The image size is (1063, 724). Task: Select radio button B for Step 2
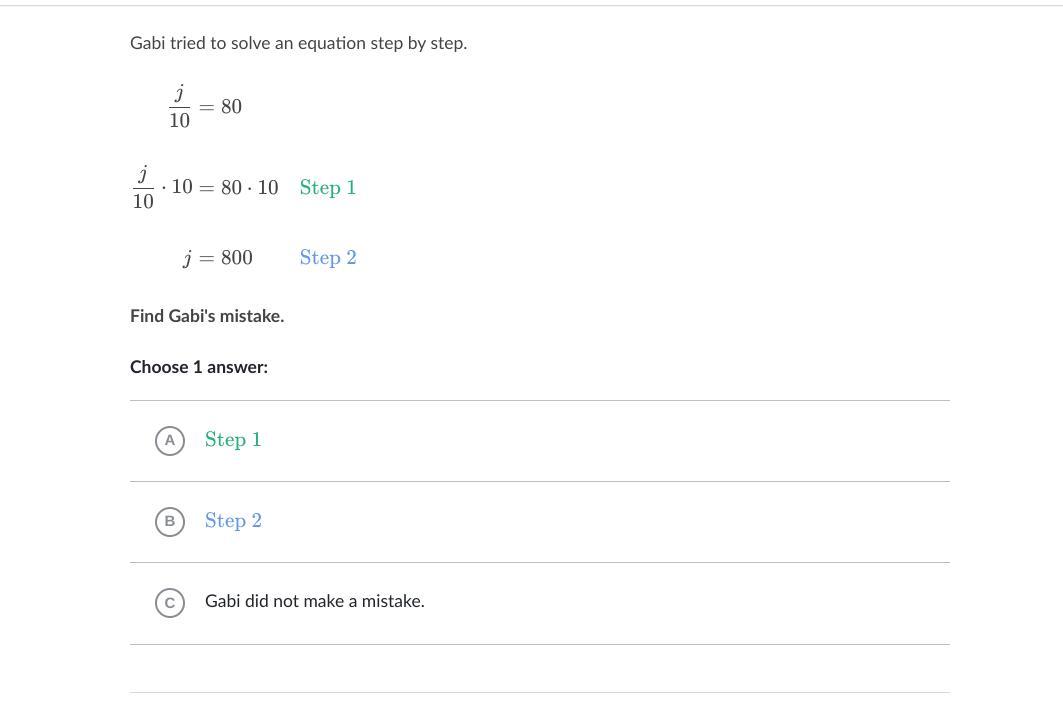point(170,521)
